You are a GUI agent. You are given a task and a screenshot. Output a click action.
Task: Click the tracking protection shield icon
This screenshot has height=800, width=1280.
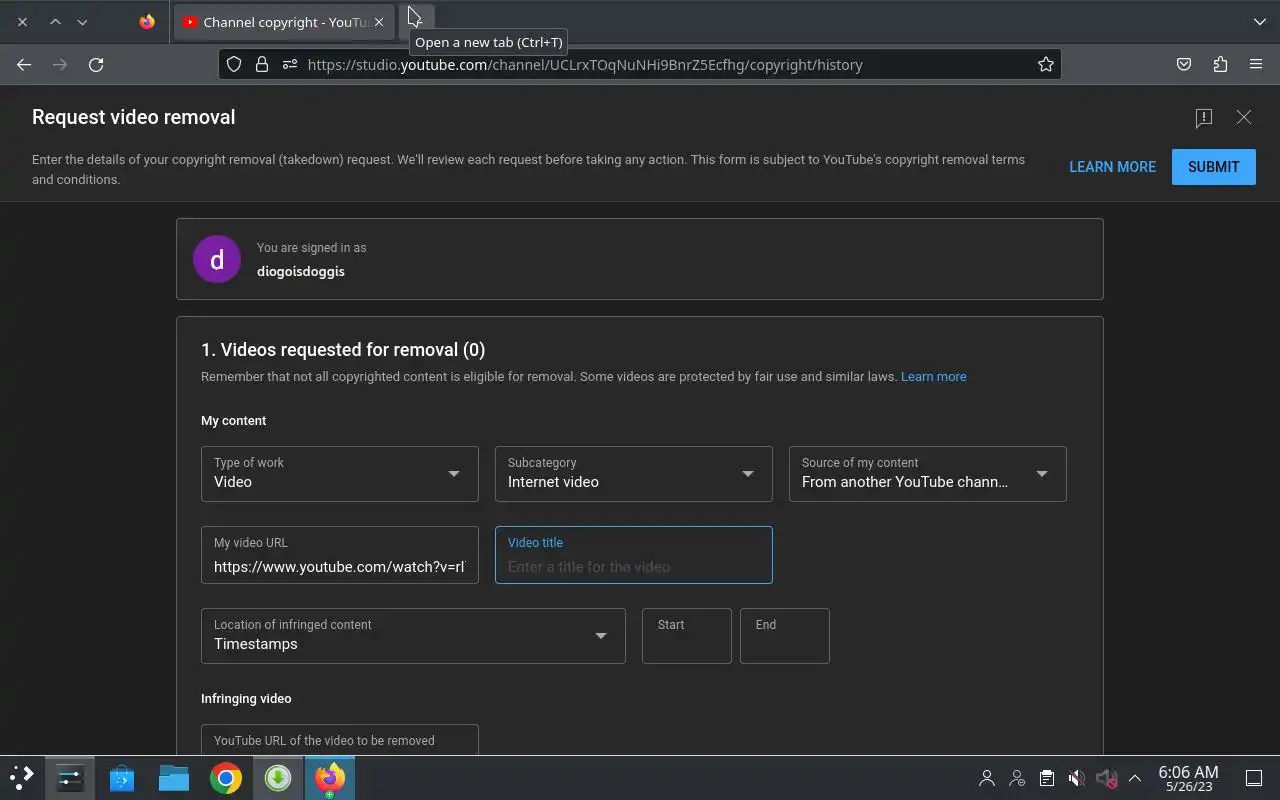click(x=234, y=64)
